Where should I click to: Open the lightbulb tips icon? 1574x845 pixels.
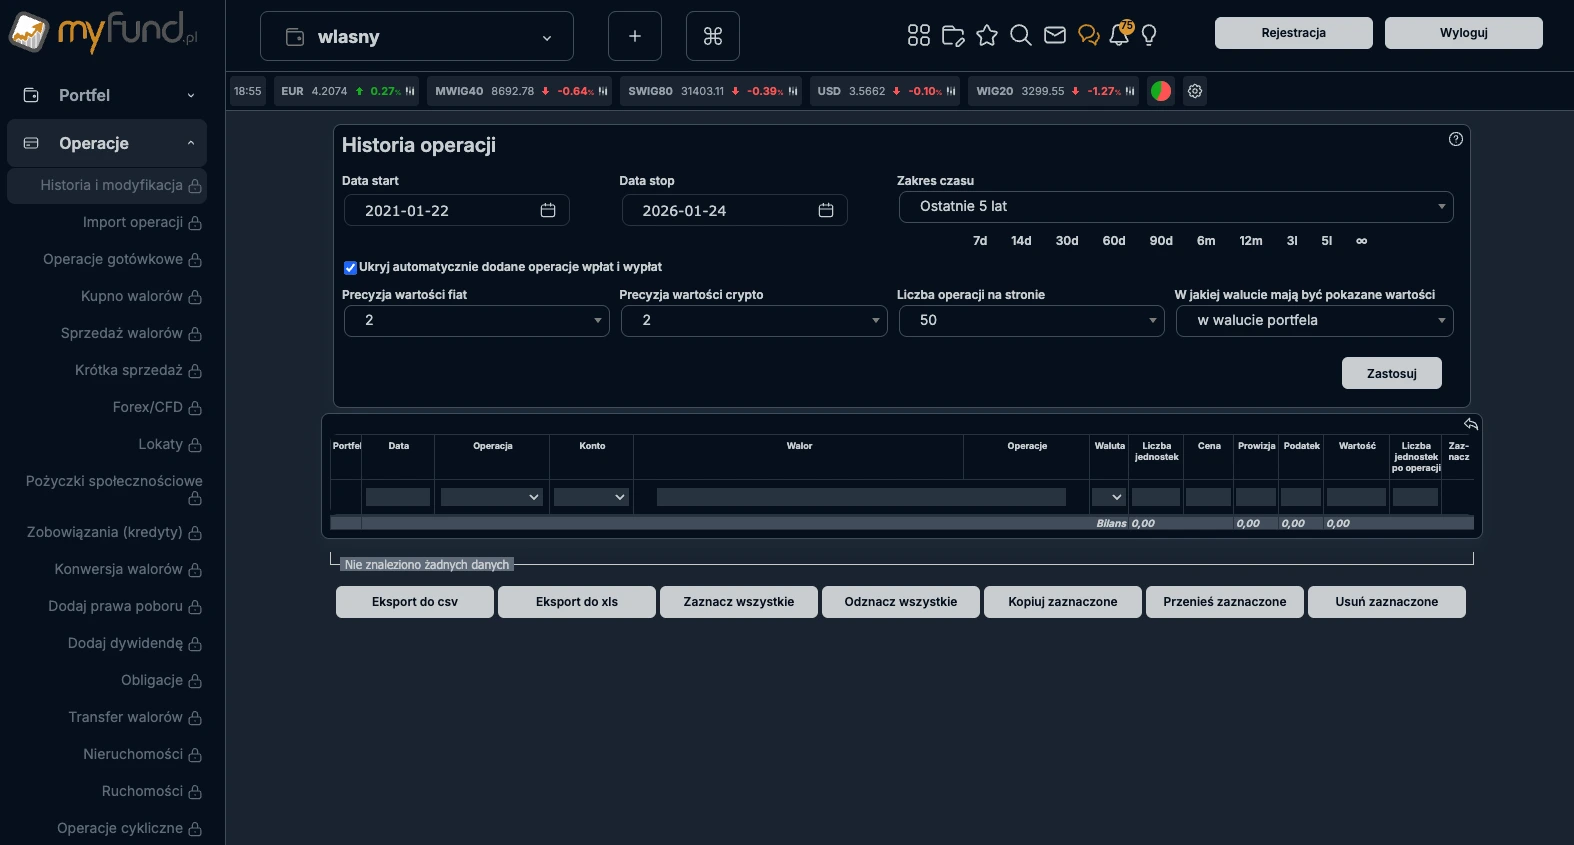tap(1149, 36)
